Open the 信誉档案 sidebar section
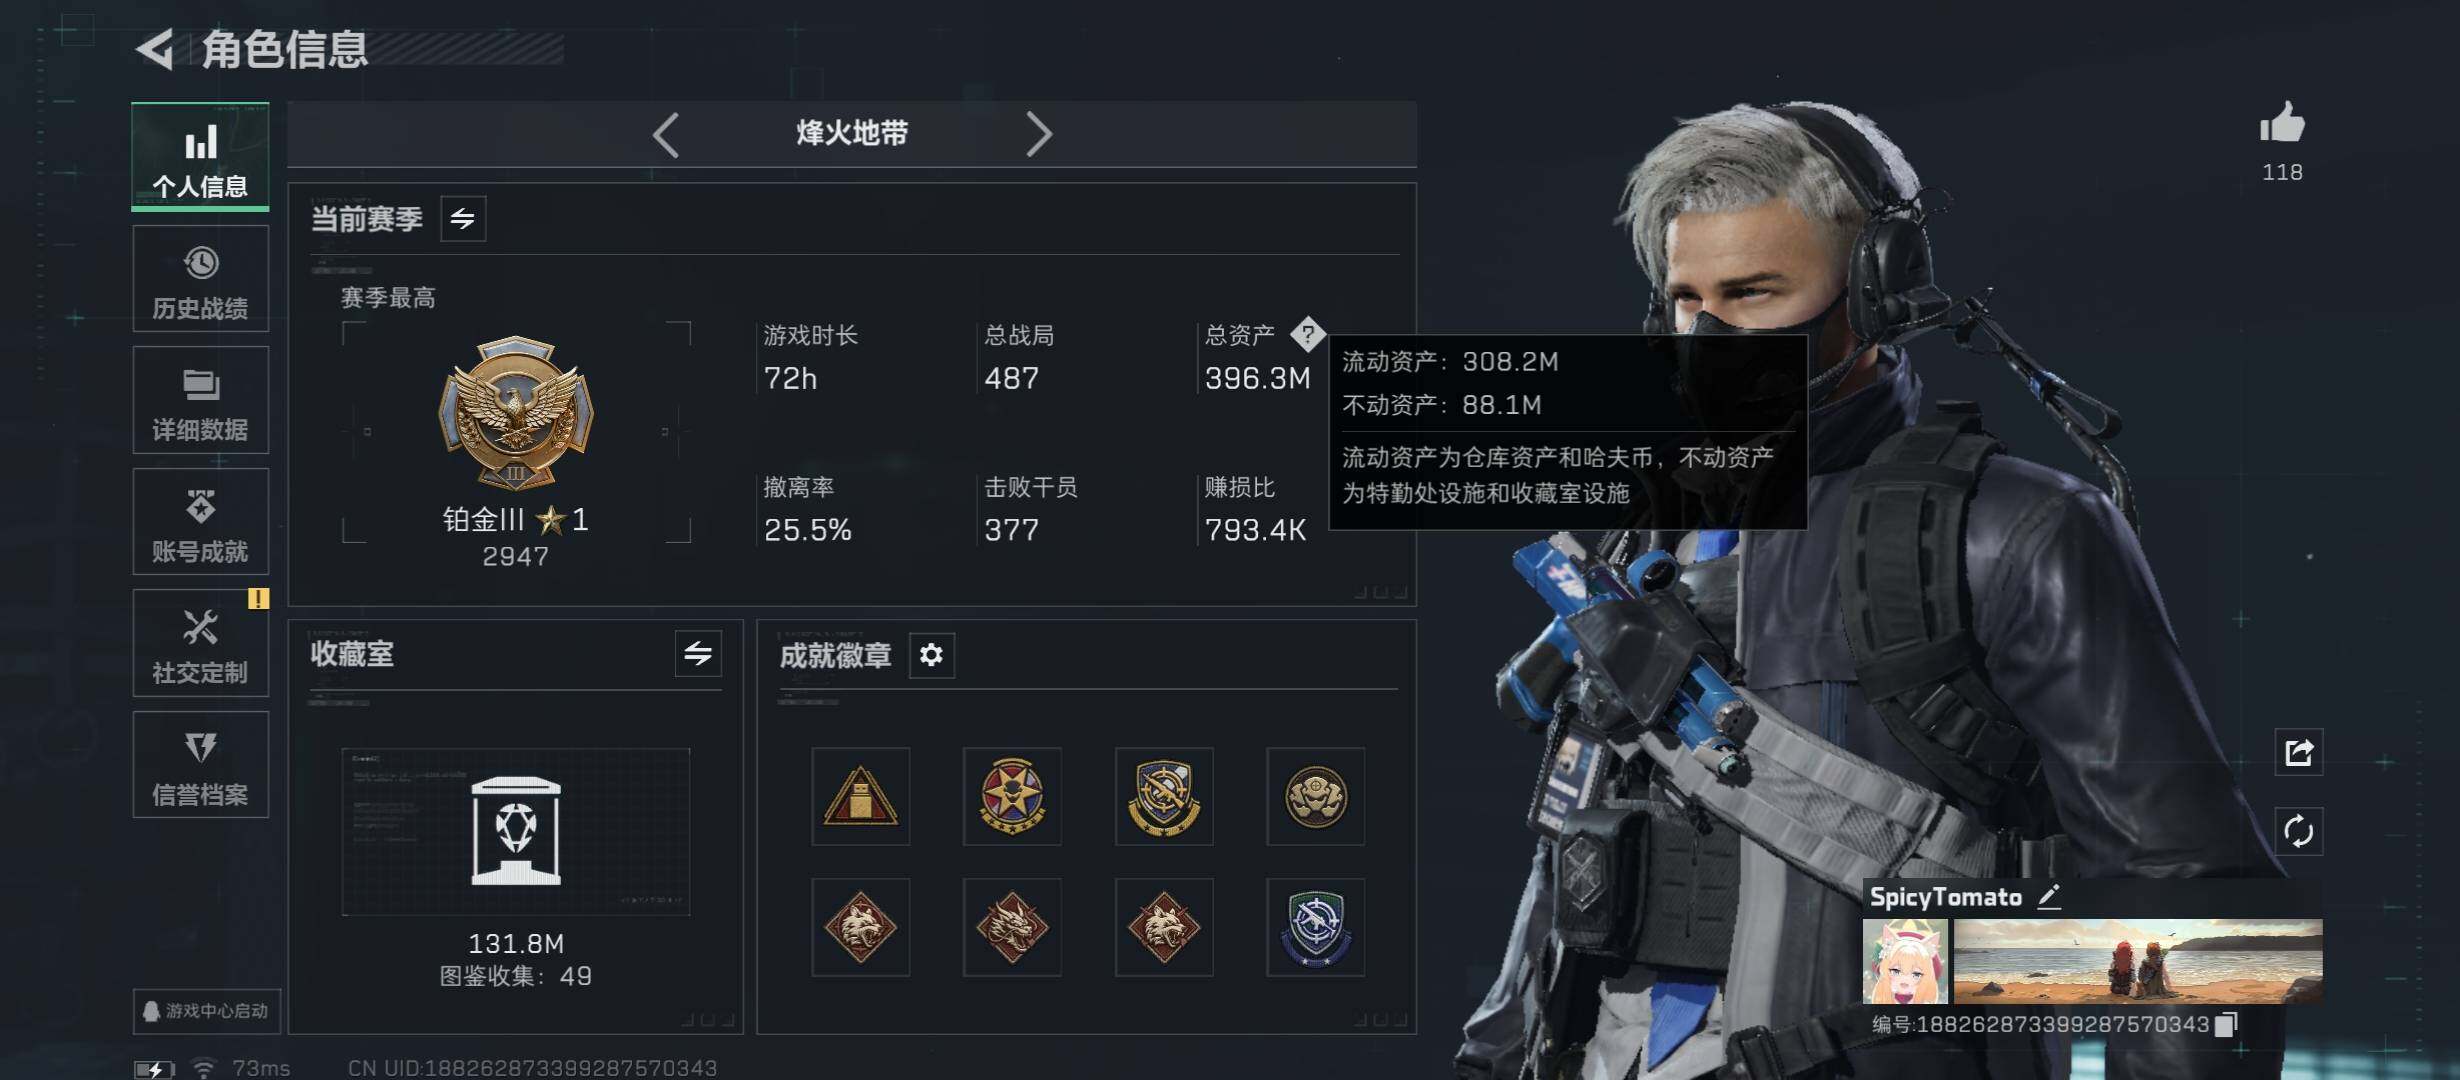The width and height of the screenshot is (2460, 1080). pyautogui.click(x=200, y=765)
